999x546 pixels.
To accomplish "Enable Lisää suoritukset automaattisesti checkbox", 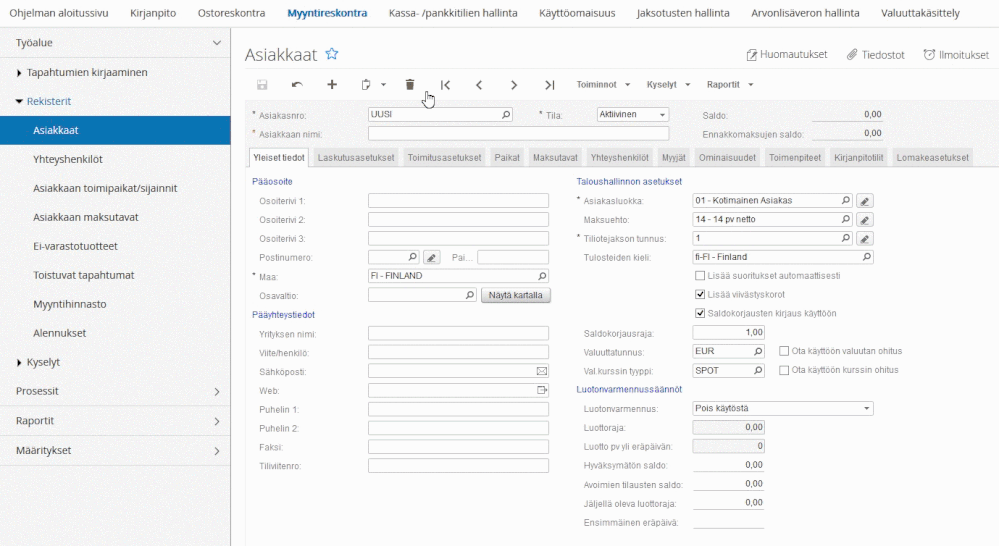I will click(x=700, y=276).
